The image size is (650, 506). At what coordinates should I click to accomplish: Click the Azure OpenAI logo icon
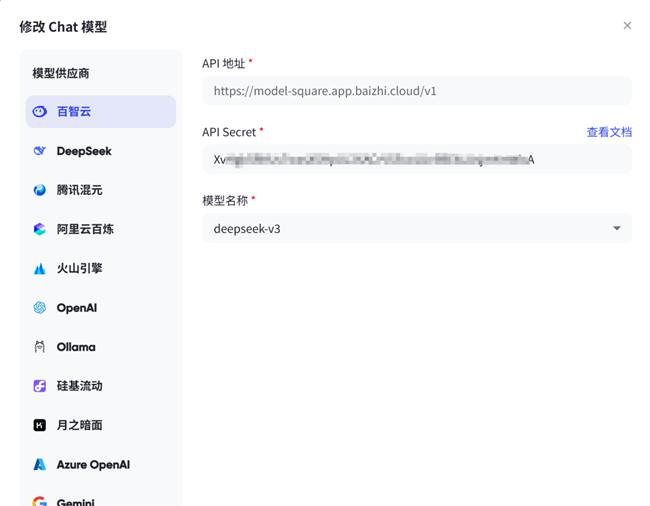coord(39,464)
